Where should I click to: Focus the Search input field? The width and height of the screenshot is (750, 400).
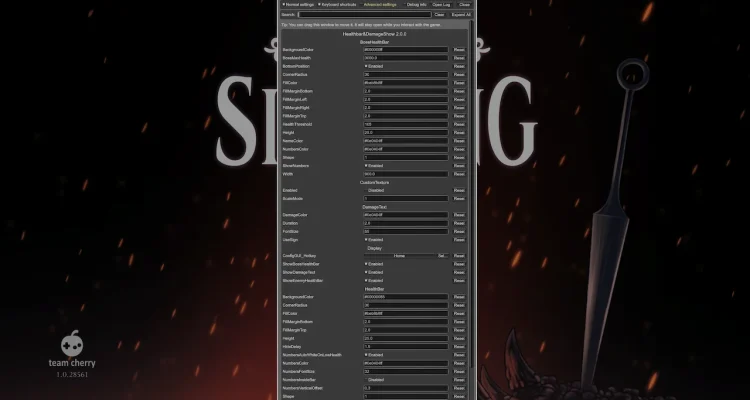pyautogui.click(x=364, y=15)
